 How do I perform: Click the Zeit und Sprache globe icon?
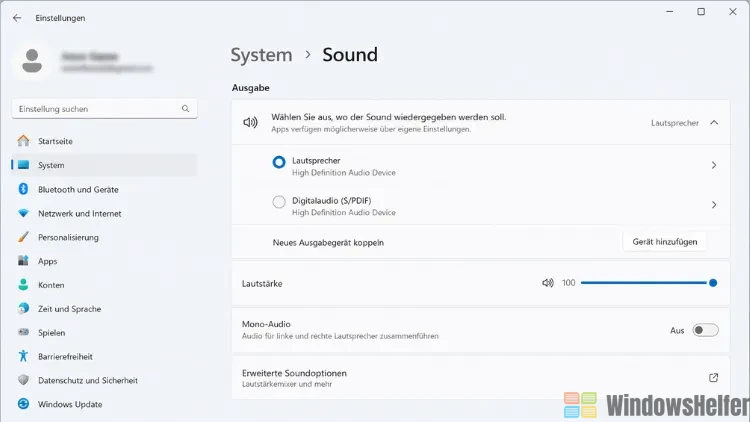point(23,309)
